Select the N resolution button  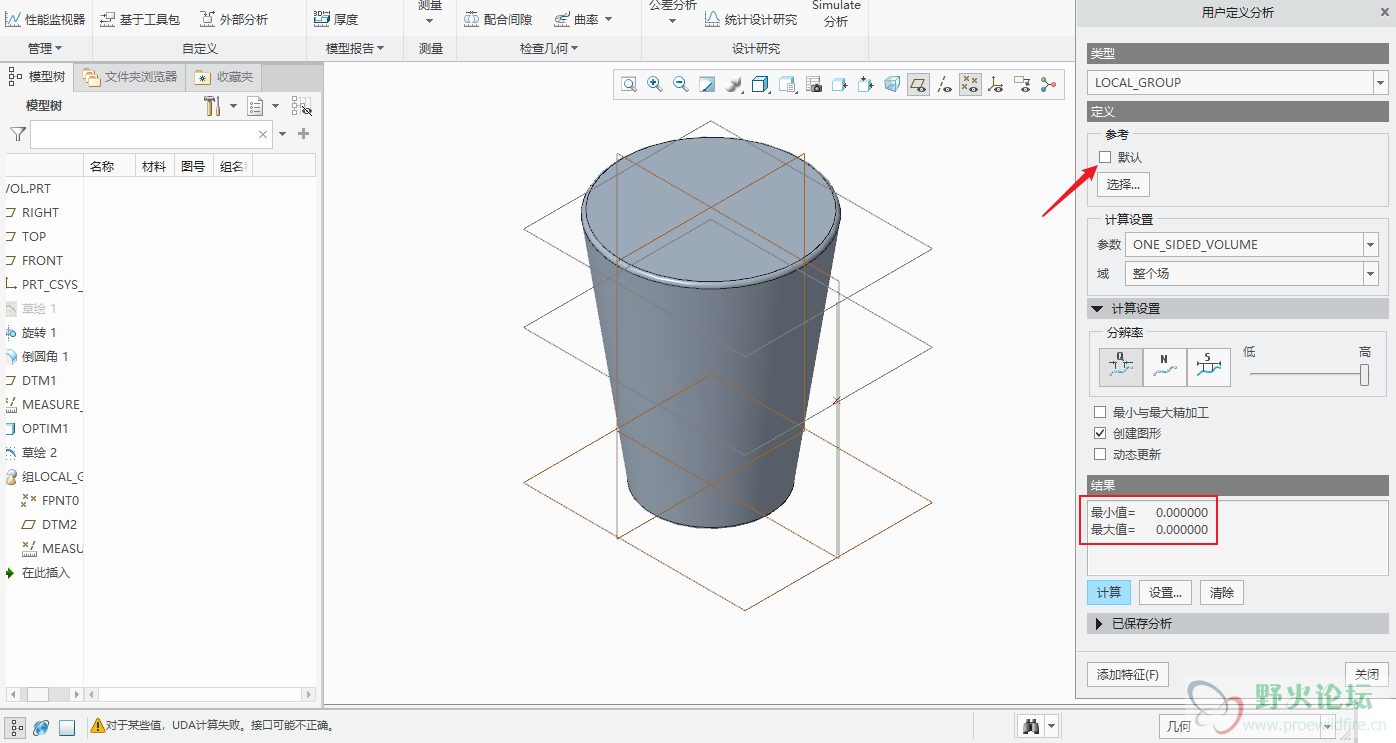pos(1164,367)
